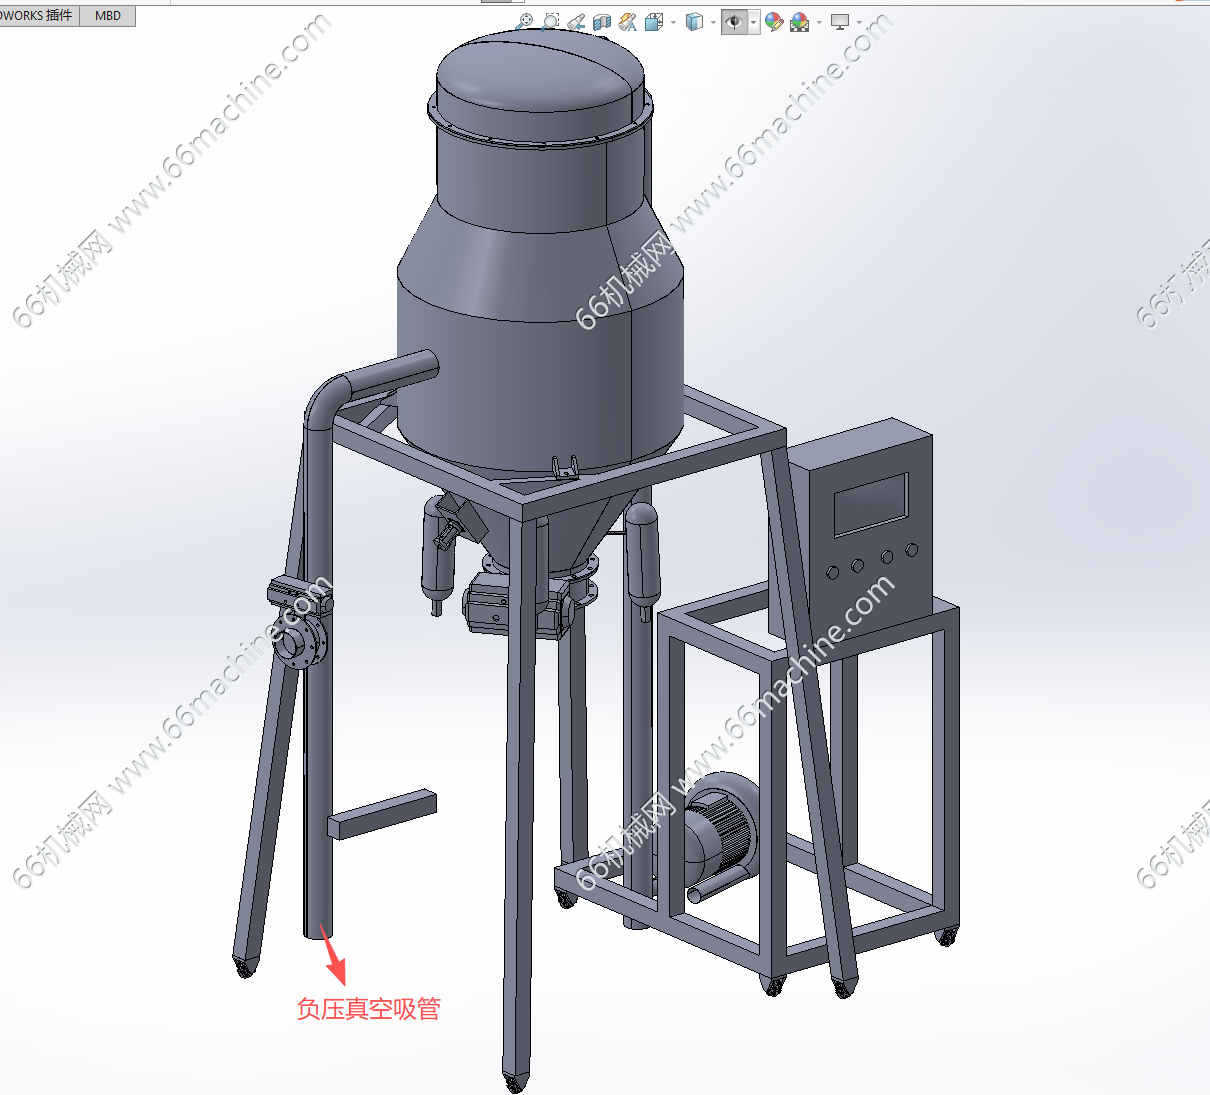Screen dimensions: 1210x1095
Task: Click the Edit Appearance color ball icon
Action: tap(774, 22)
